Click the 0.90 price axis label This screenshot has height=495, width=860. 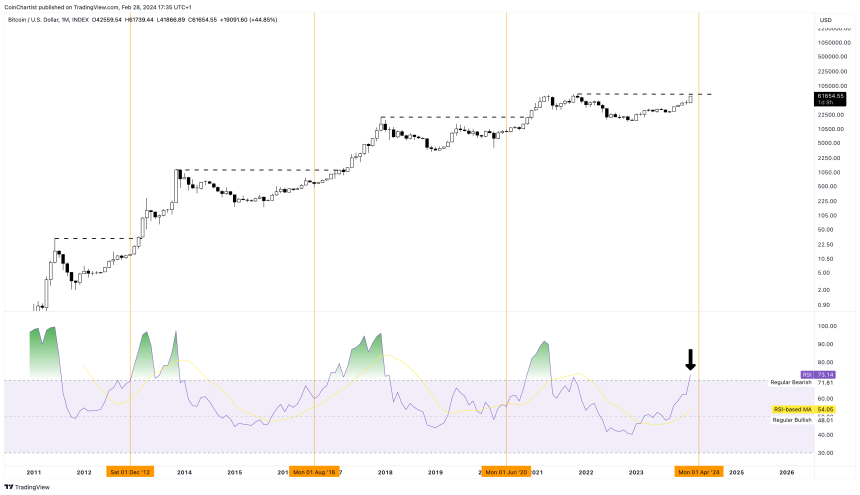click(x=824, y=305)
